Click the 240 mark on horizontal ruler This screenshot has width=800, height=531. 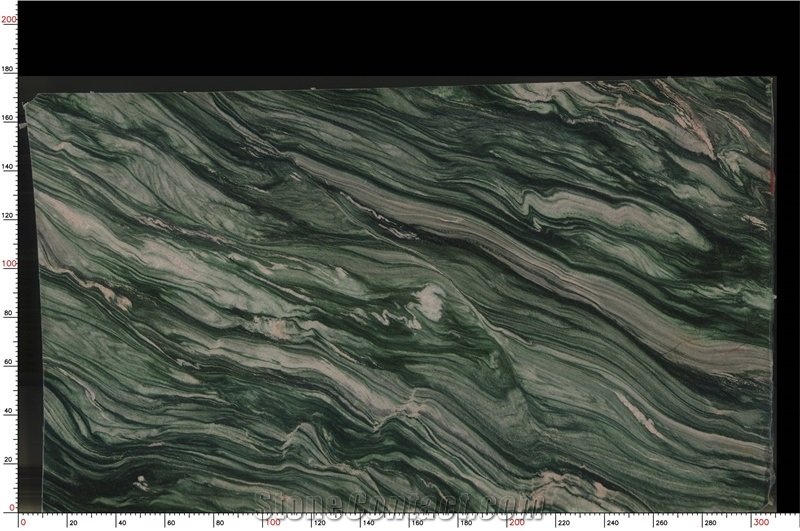[613, 523]
